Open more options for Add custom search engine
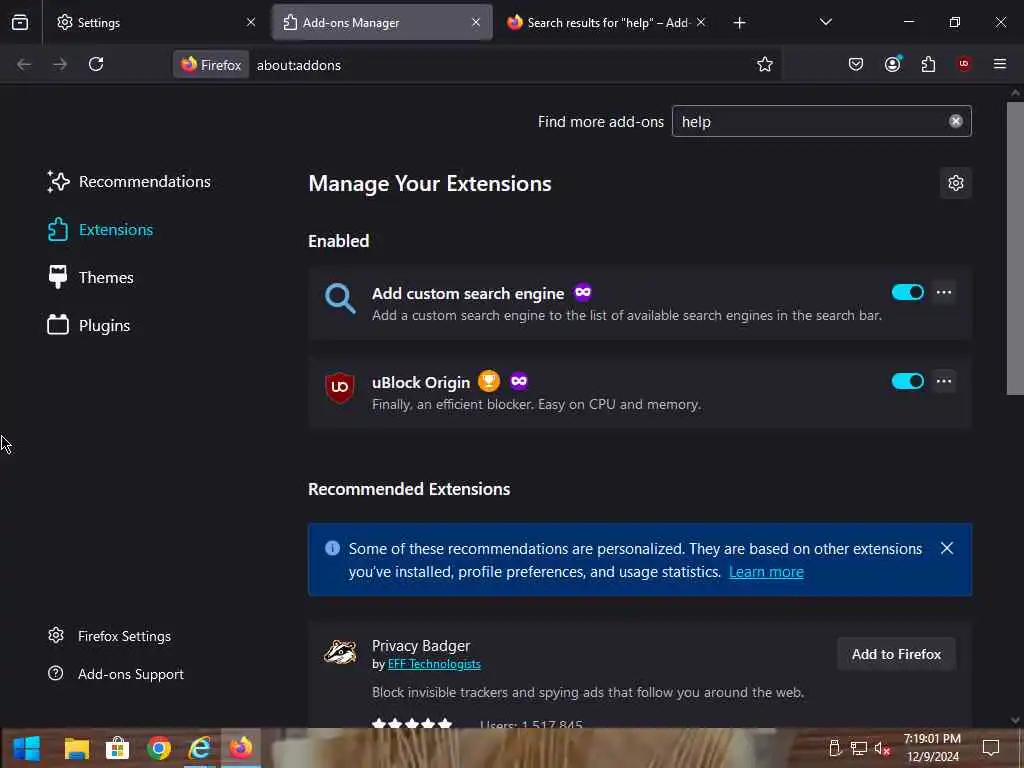Image resolution: width=1024 pixels, height=768 pixels. click(944, 293)
